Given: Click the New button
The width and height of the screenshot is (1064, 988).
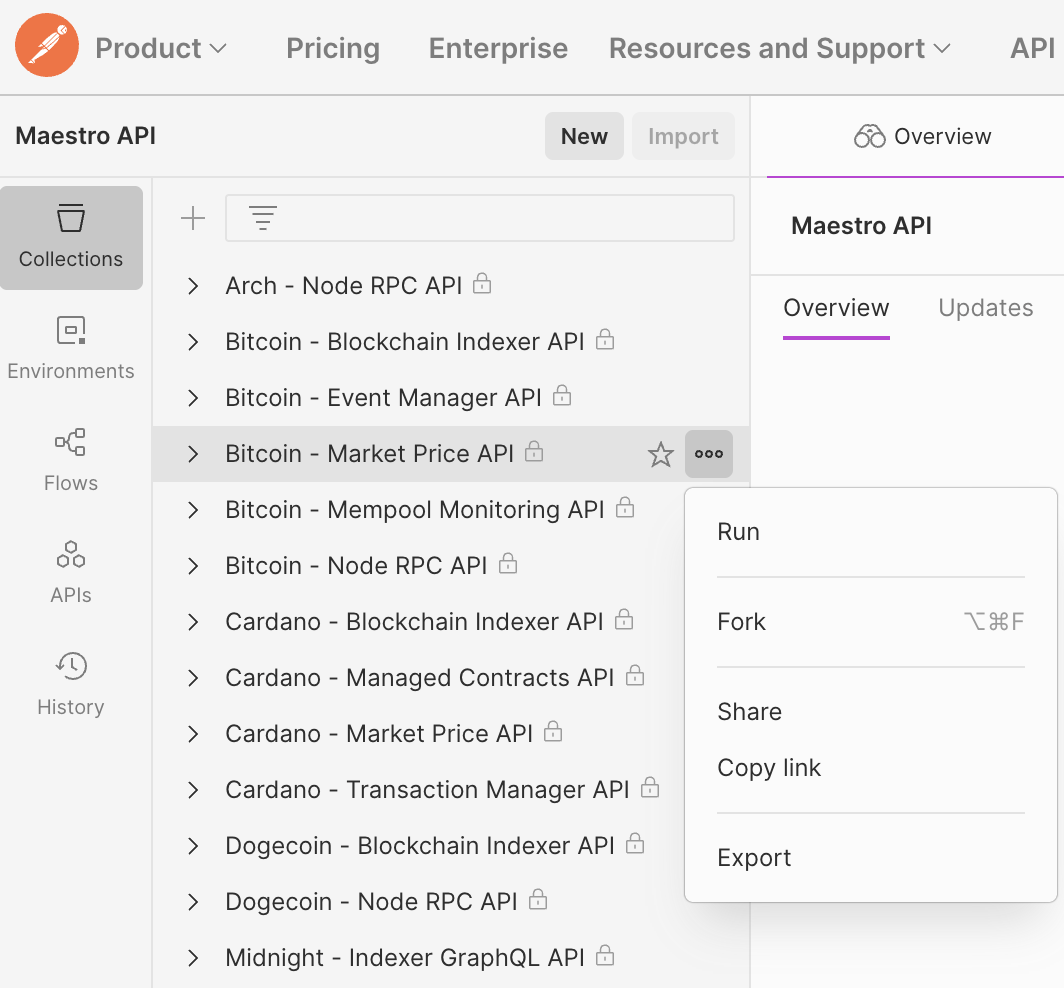Looking at the screenshot, I should pyautogui.click(x=584, y=136).
